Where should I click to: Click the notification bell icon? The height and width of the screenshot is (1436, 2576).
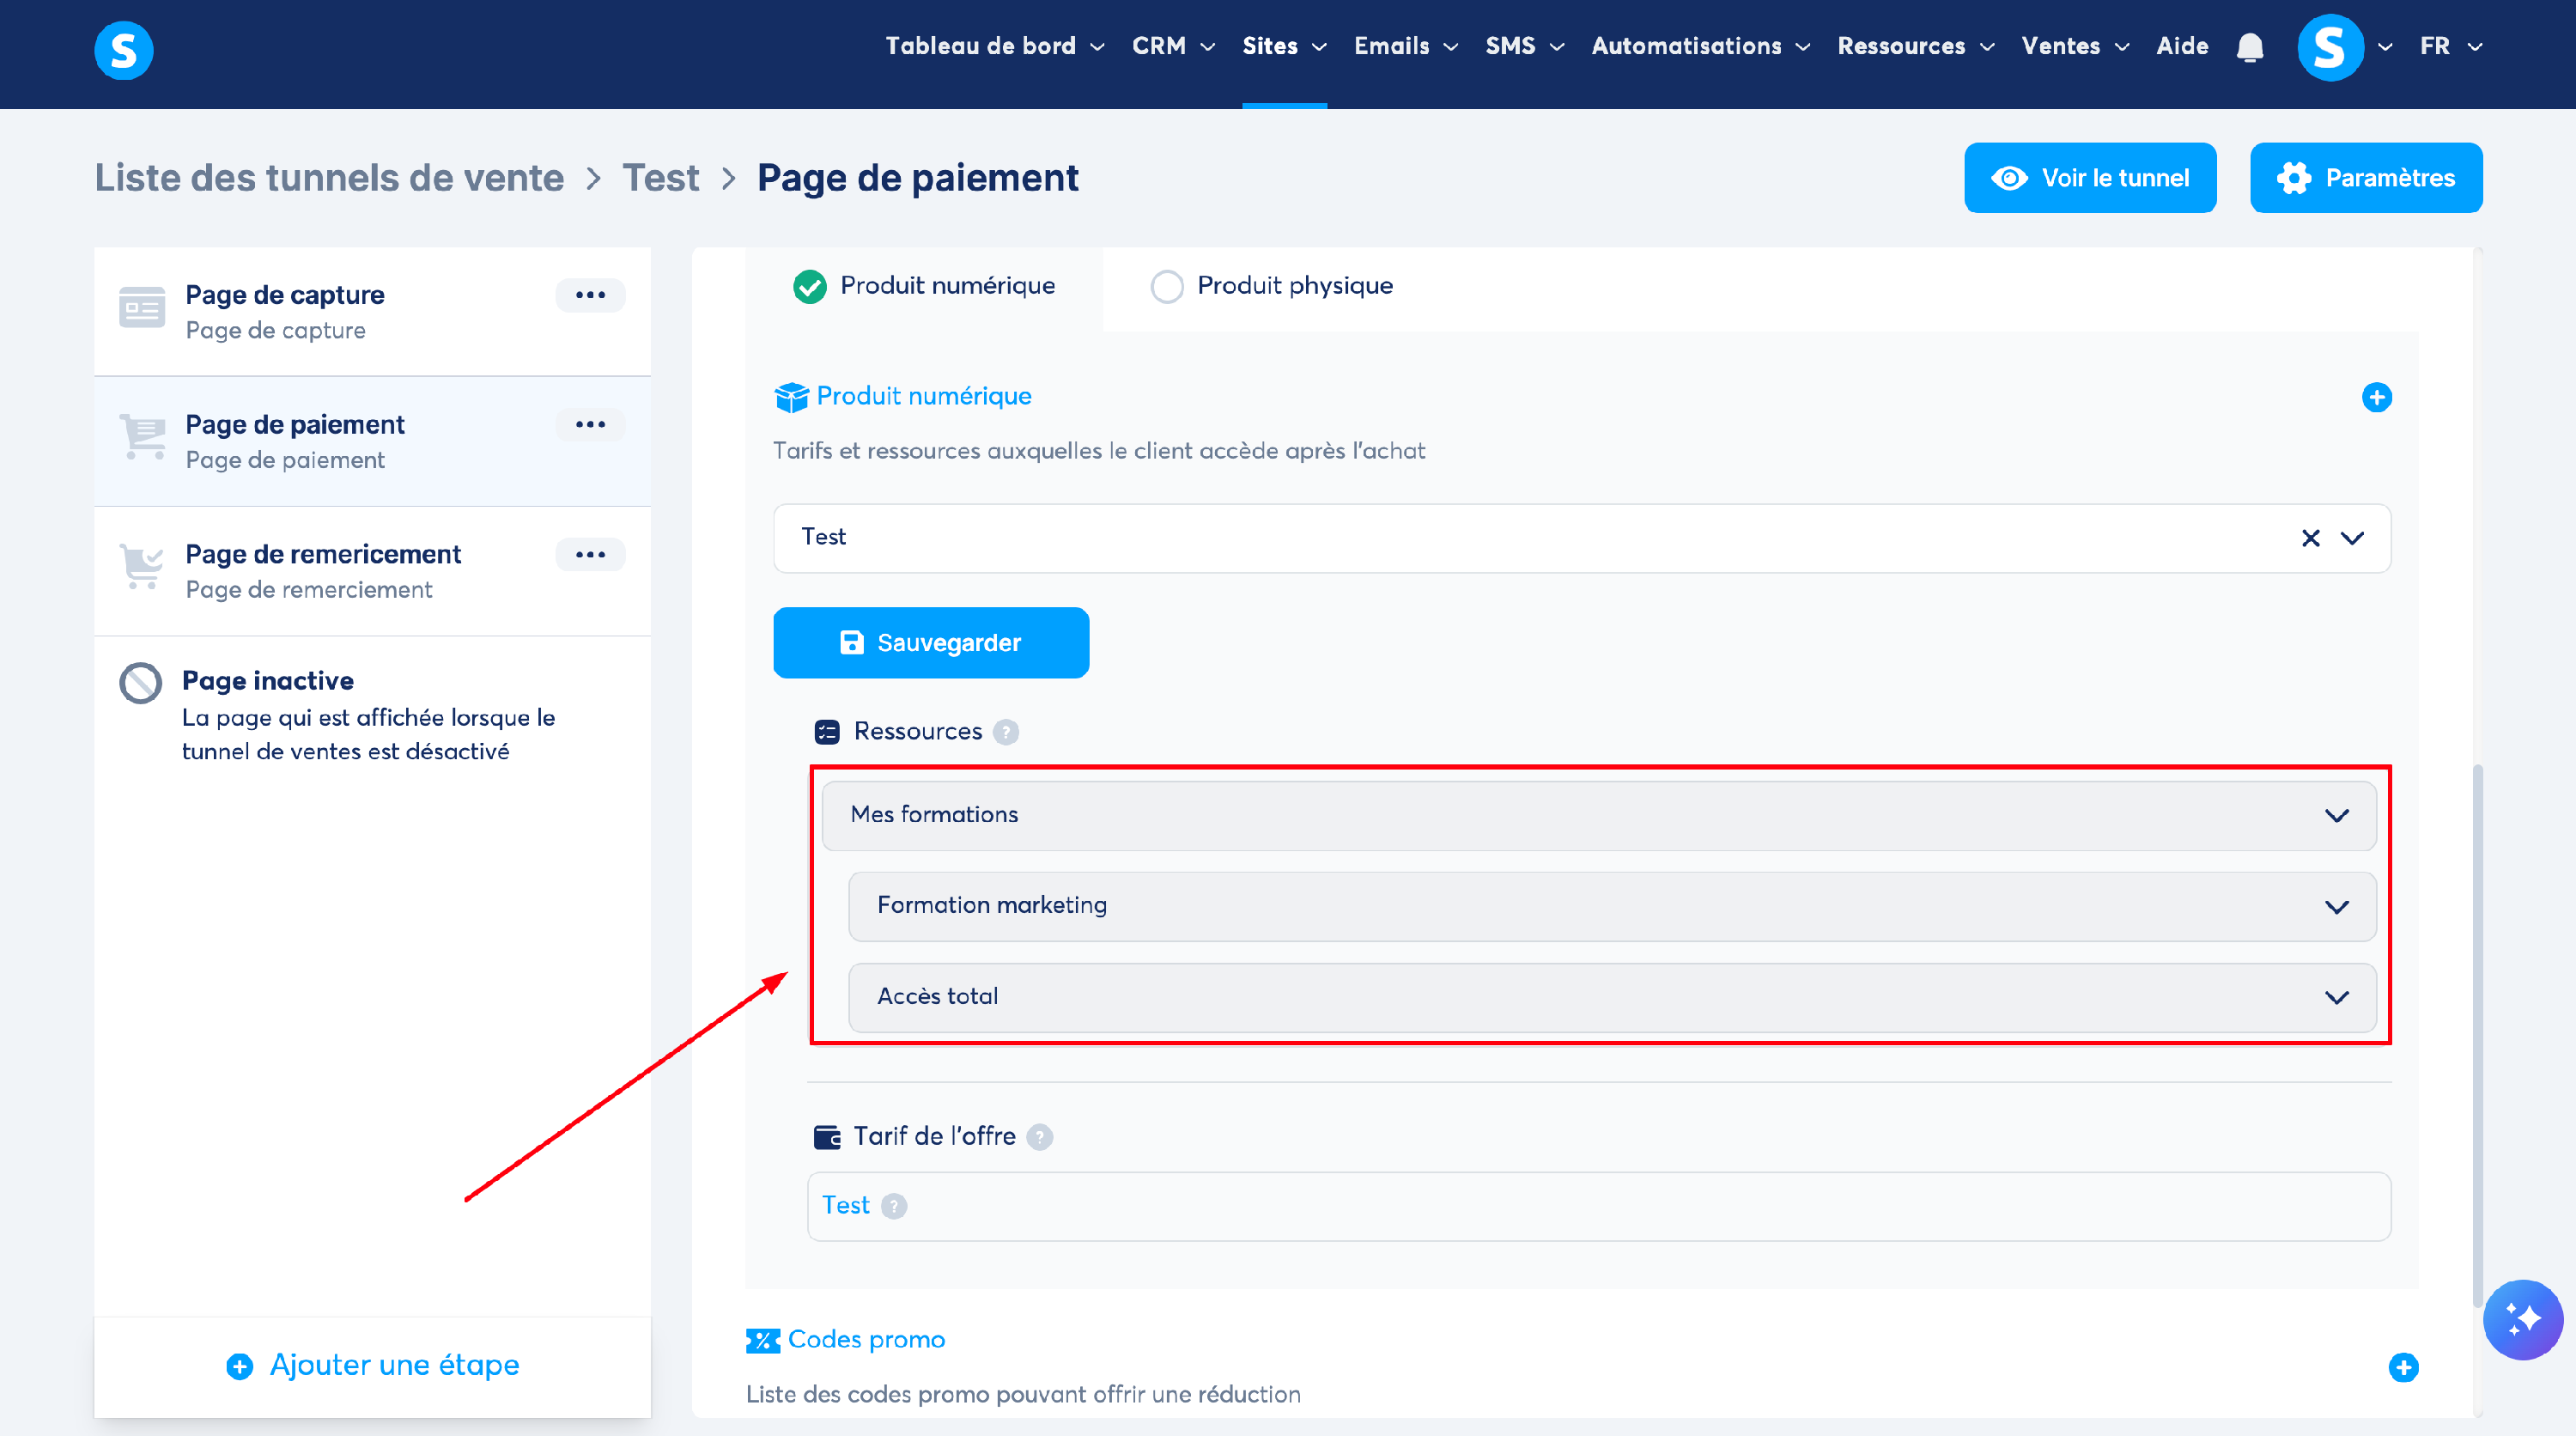click(x=2249, y=47)
